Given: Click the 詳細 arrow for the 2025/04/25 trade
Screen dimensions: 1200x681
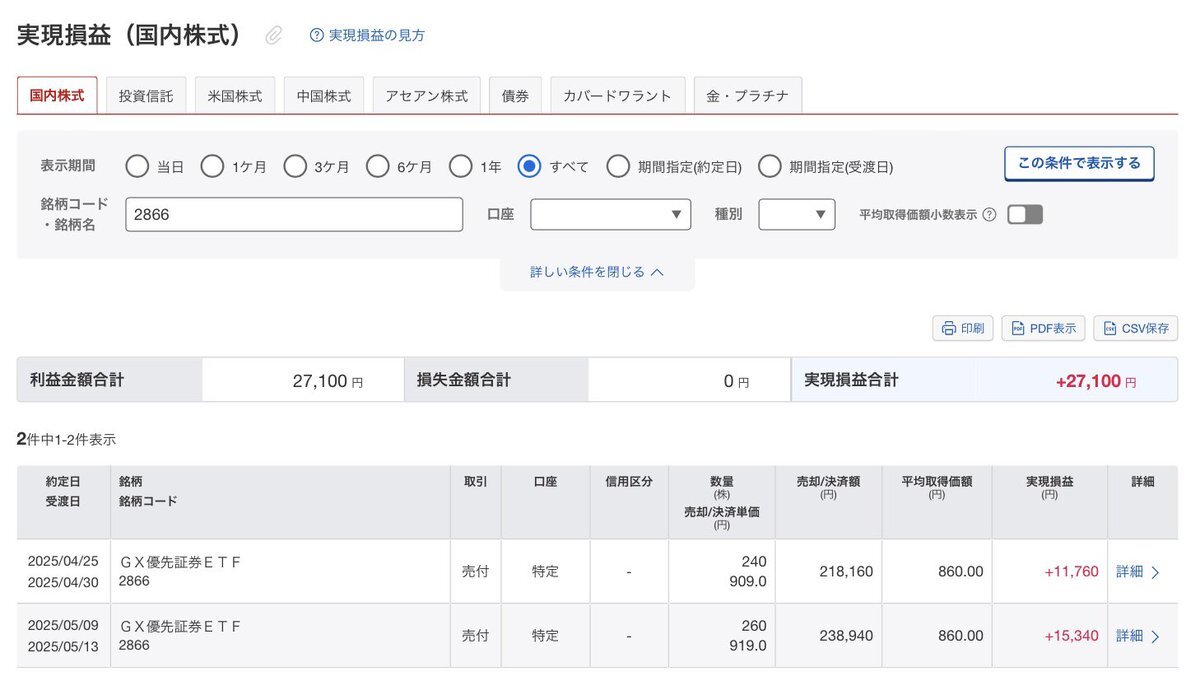Looking at the screenshot, I should coord(1155,572).
